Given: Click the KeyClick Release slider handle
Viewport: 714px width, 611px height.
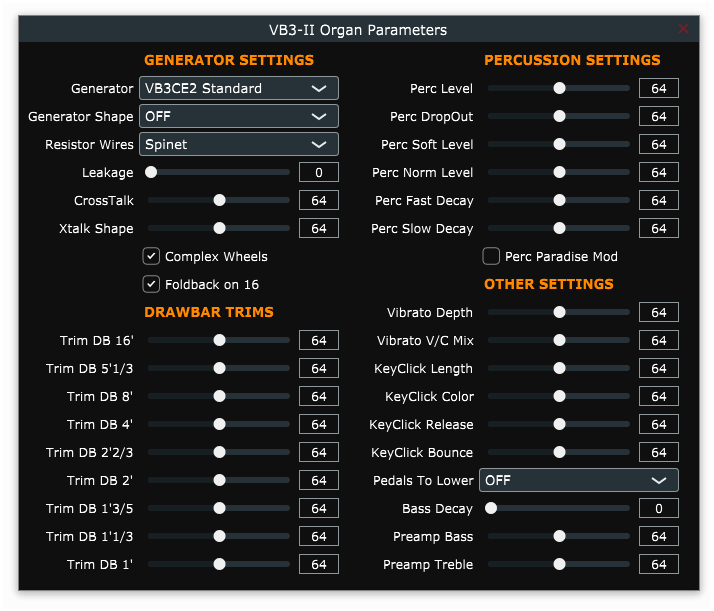Looking at the screenshot, I should [x=559, y=424].
